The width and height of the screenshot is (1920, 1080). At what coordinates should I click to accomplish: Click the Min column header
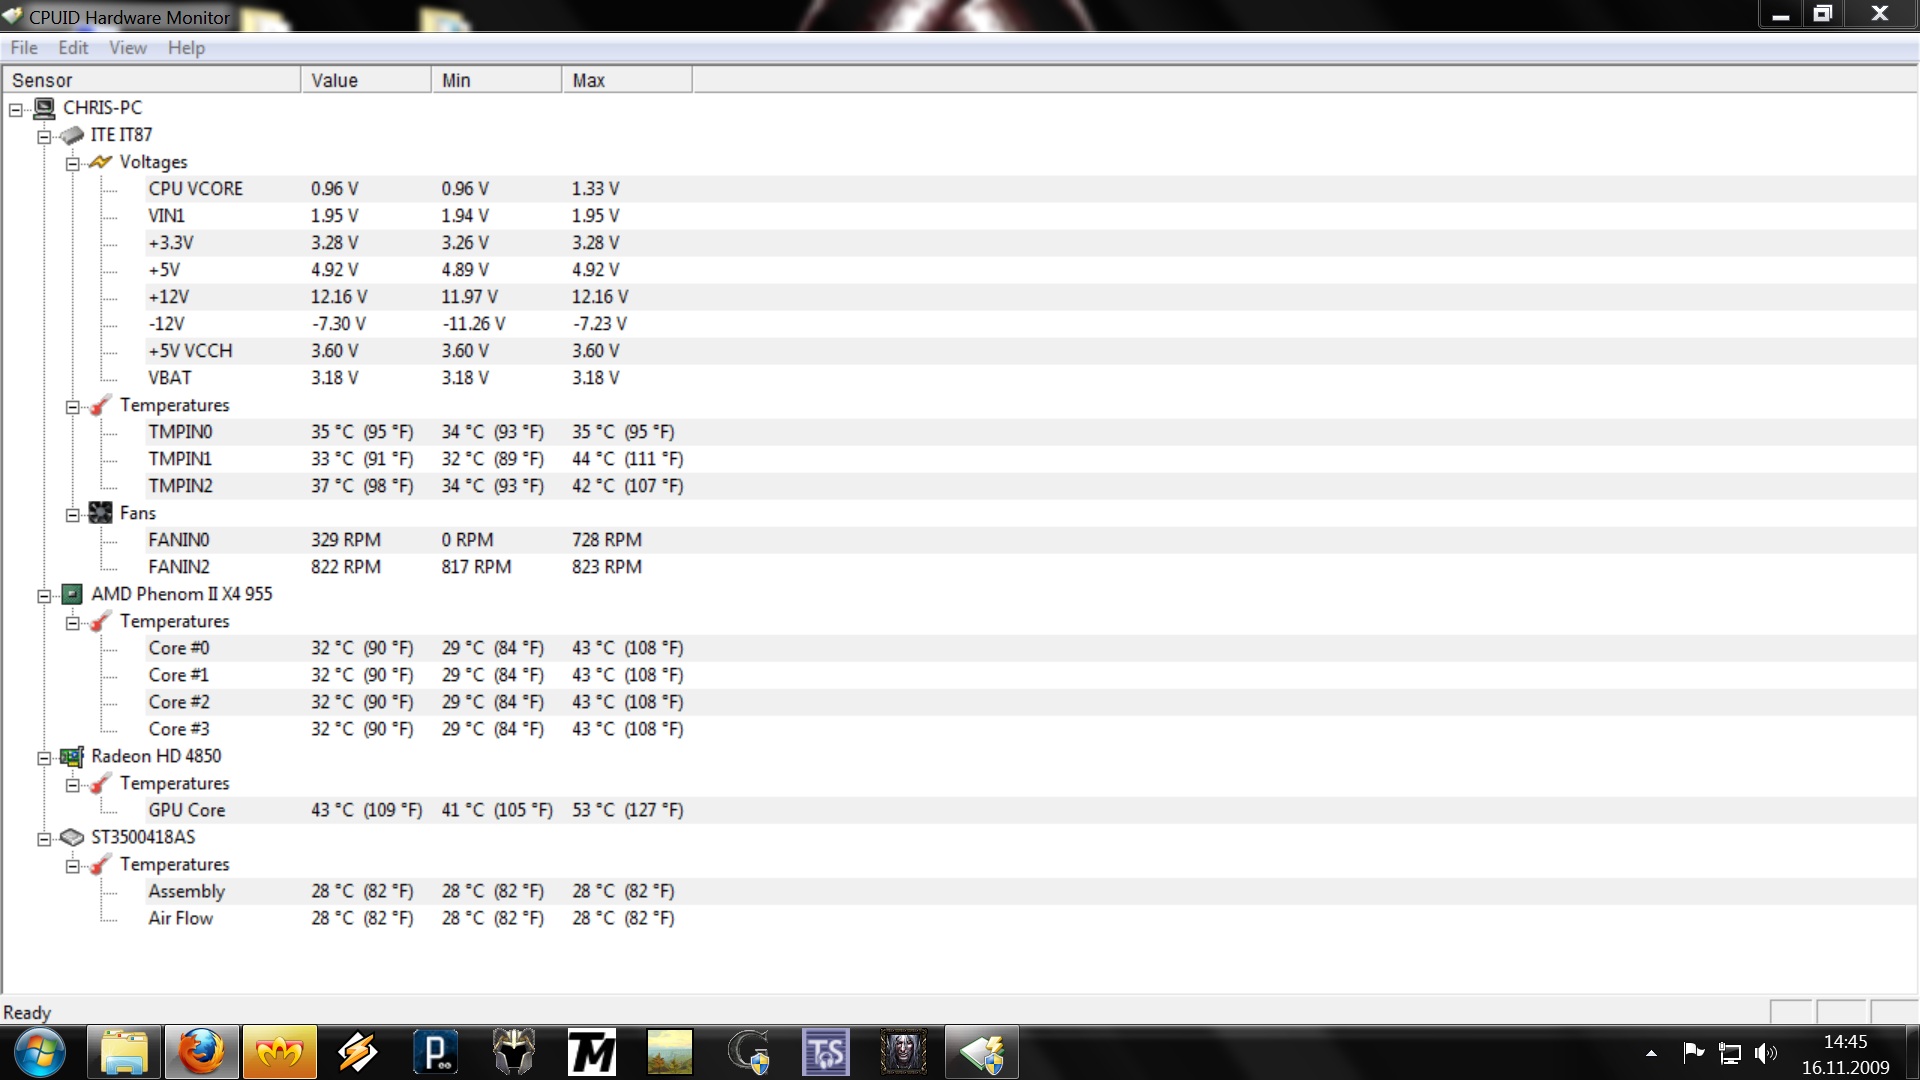tap(496, 80)
